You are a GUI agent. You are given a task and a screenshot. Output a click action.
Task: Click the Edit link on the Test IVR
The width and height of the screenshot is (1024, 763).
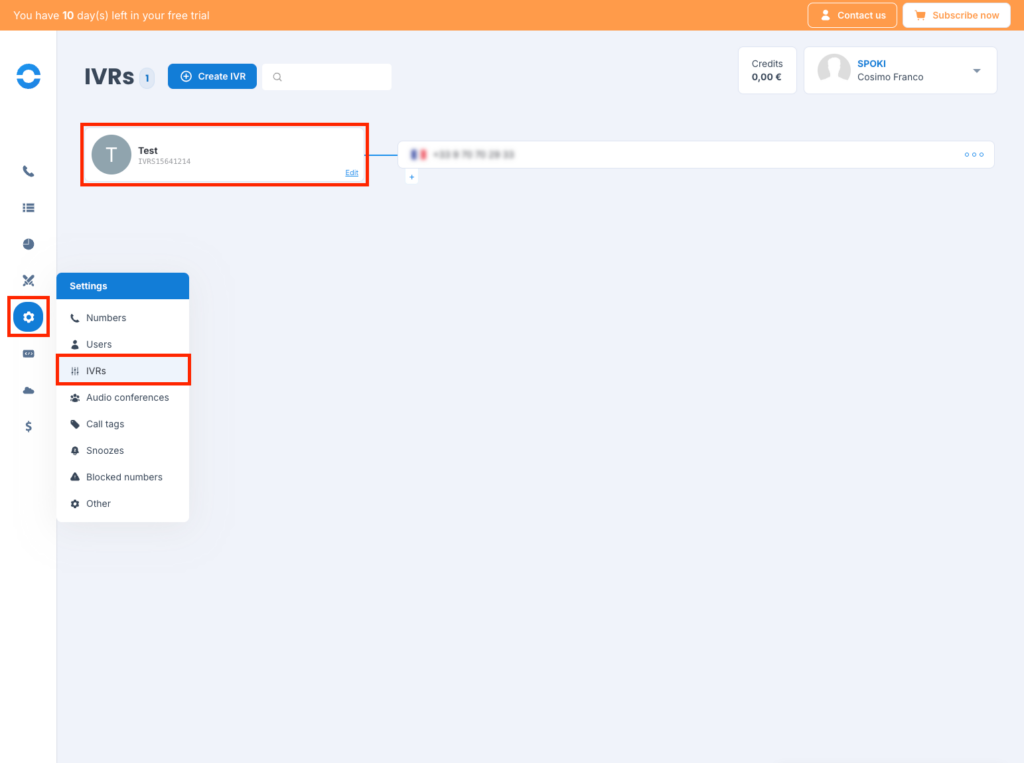pos(351,173)
